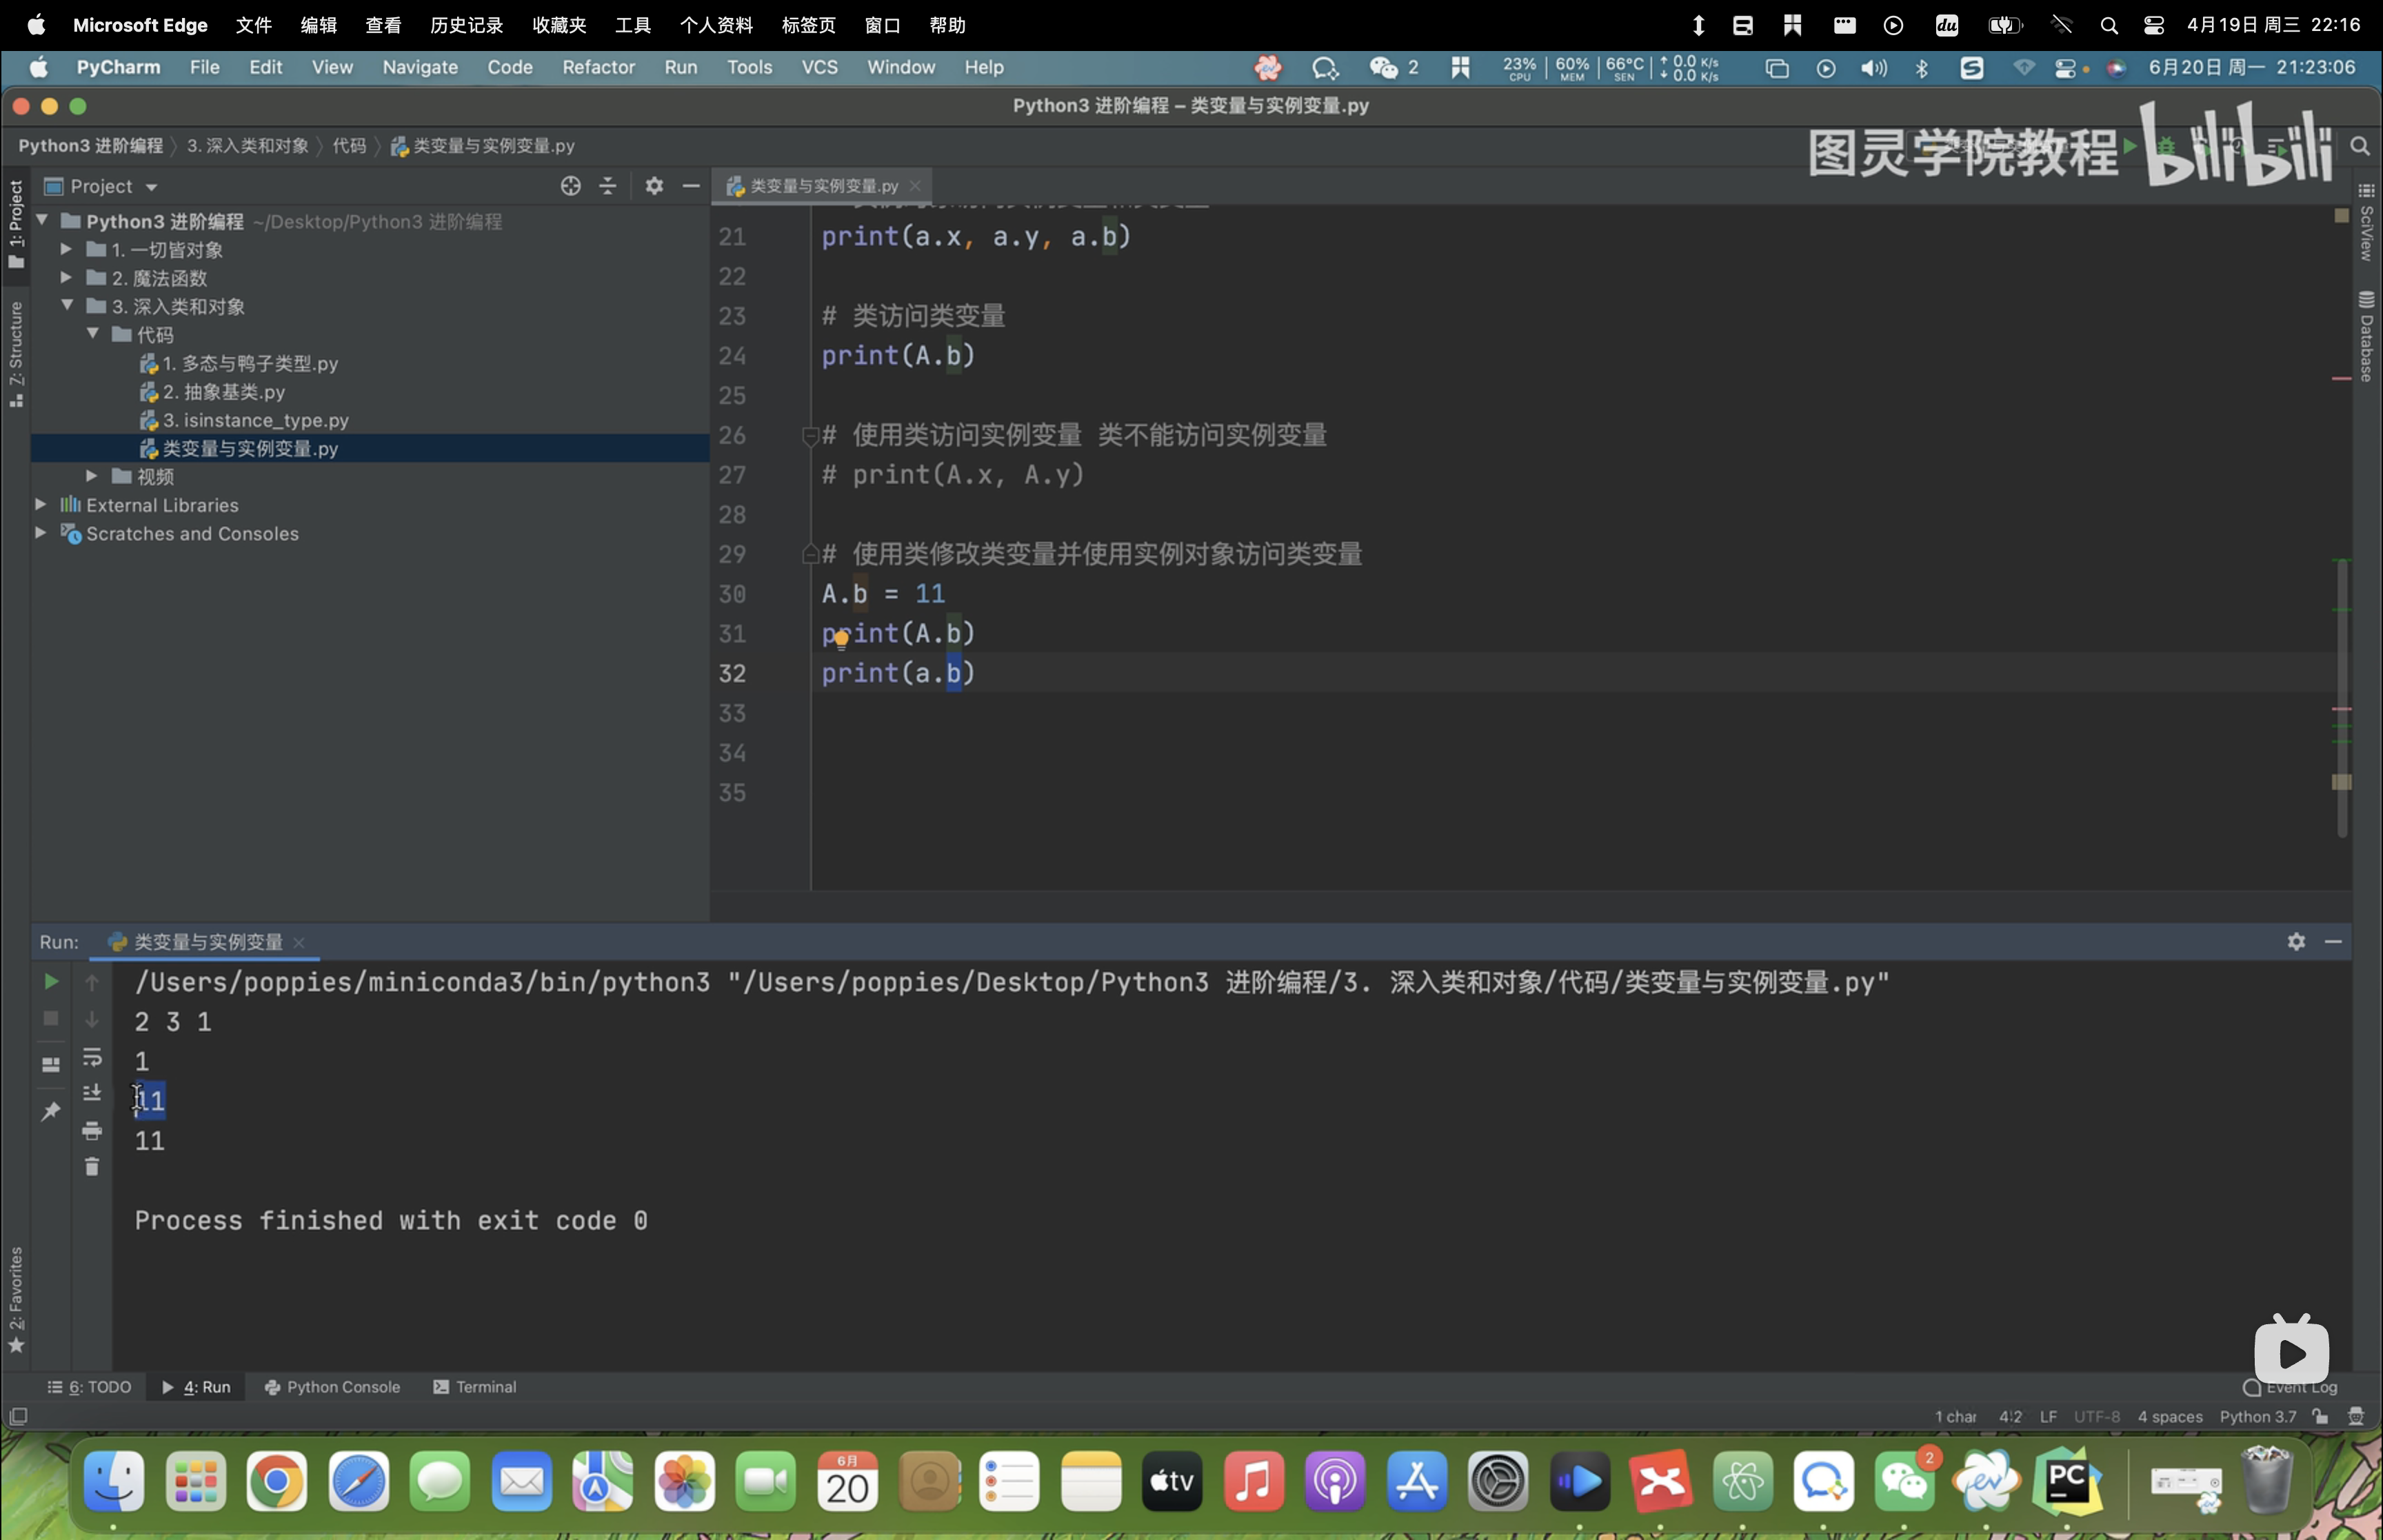The image size is (2383, 1540).
Task: Collapse the 代码 folder
Action: coord(92,334)
